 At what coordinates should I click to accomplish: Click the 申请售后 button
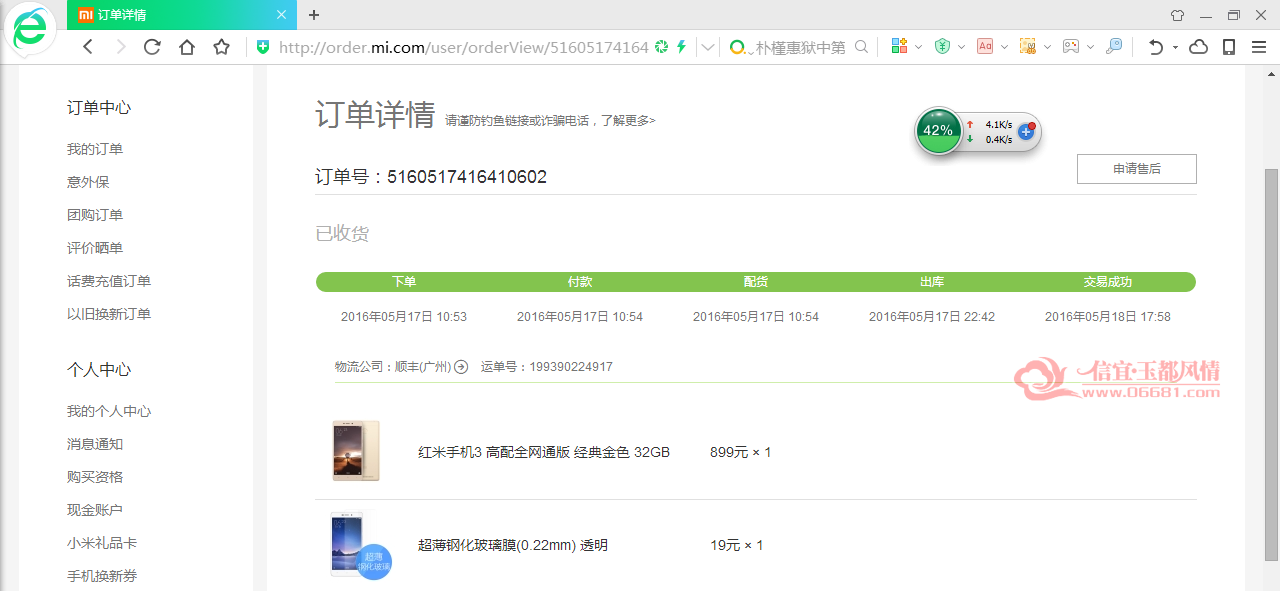(x=1137, y=169)
